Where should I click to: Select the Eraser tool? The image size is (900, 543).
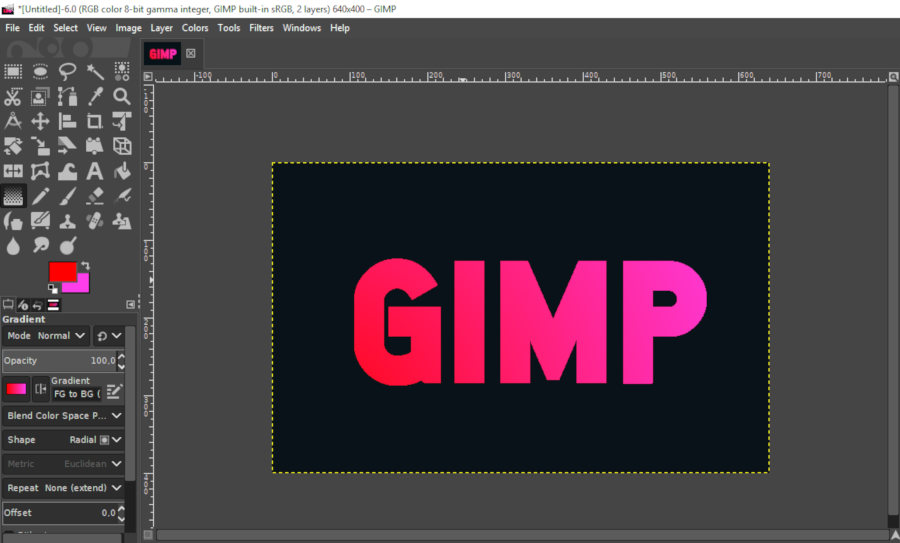click(x=95, y=196)
